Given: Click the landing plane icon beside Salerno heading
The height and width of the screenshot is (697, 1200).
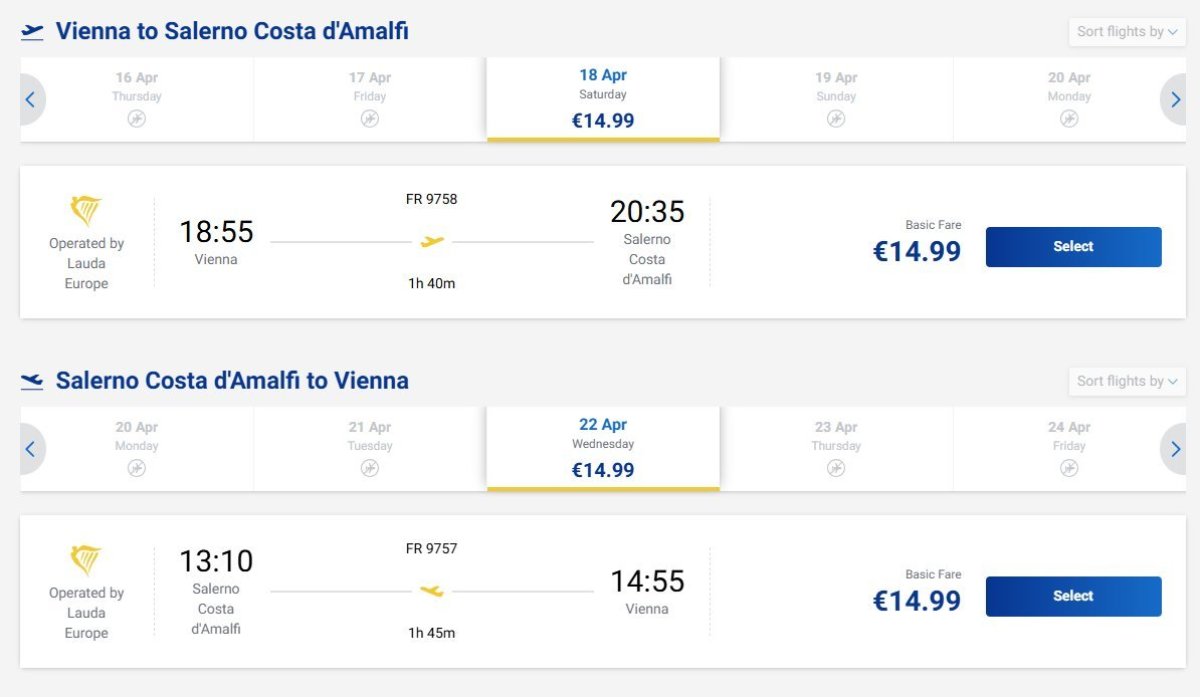Looking at the screenshot, I should [x=32, y=381].
